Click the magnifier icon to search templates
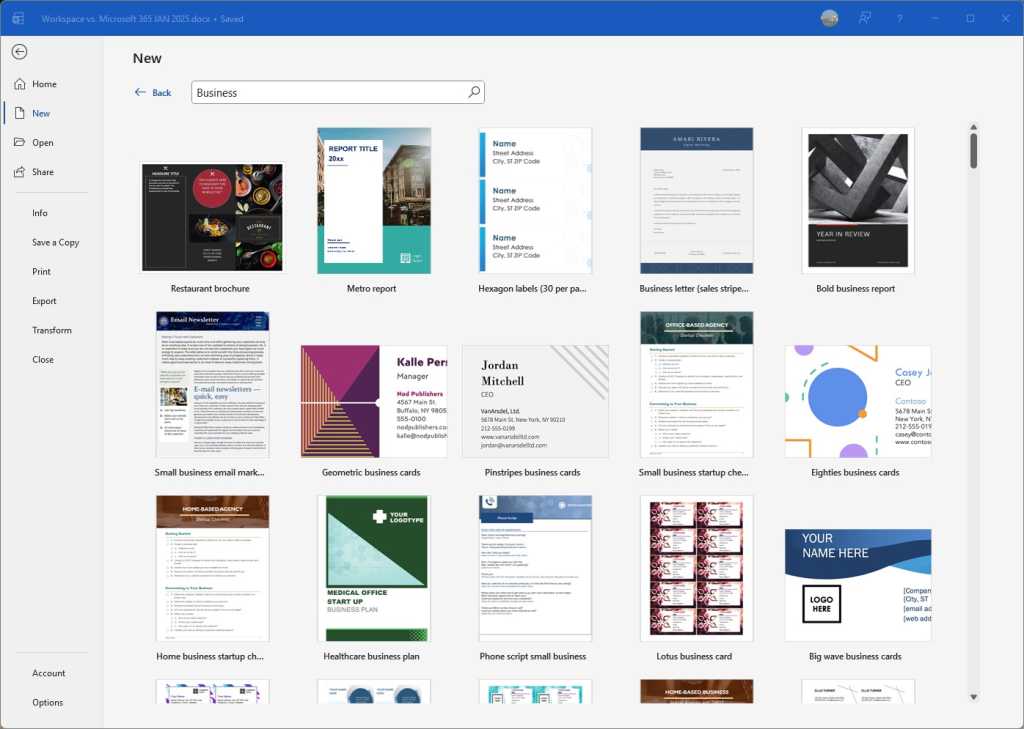 [x=474, y=91]
